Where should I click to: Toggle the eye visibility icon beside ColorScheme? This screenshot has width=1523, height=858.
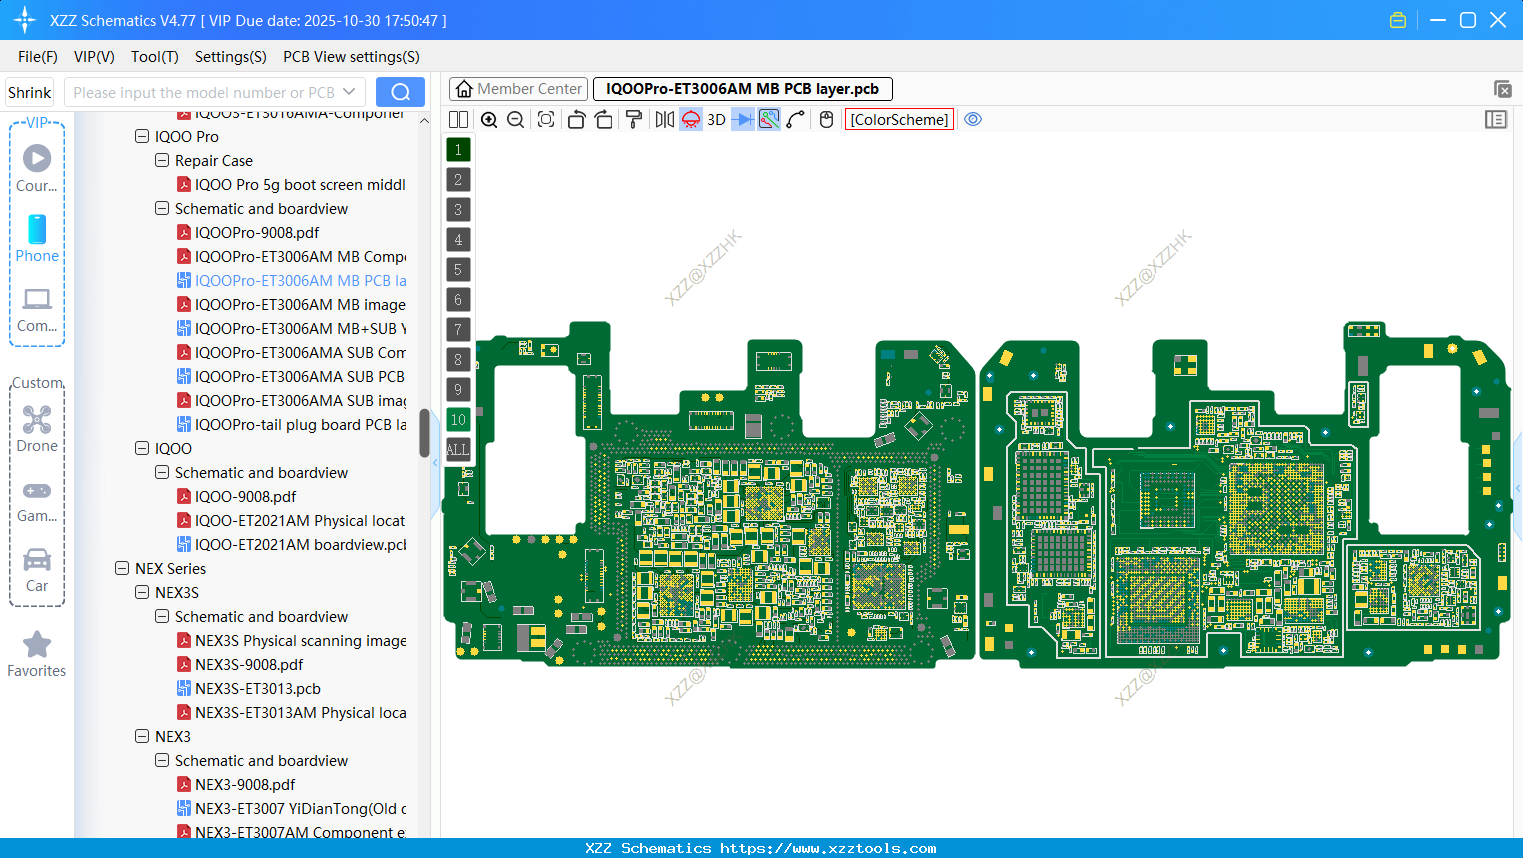(973, 119)
